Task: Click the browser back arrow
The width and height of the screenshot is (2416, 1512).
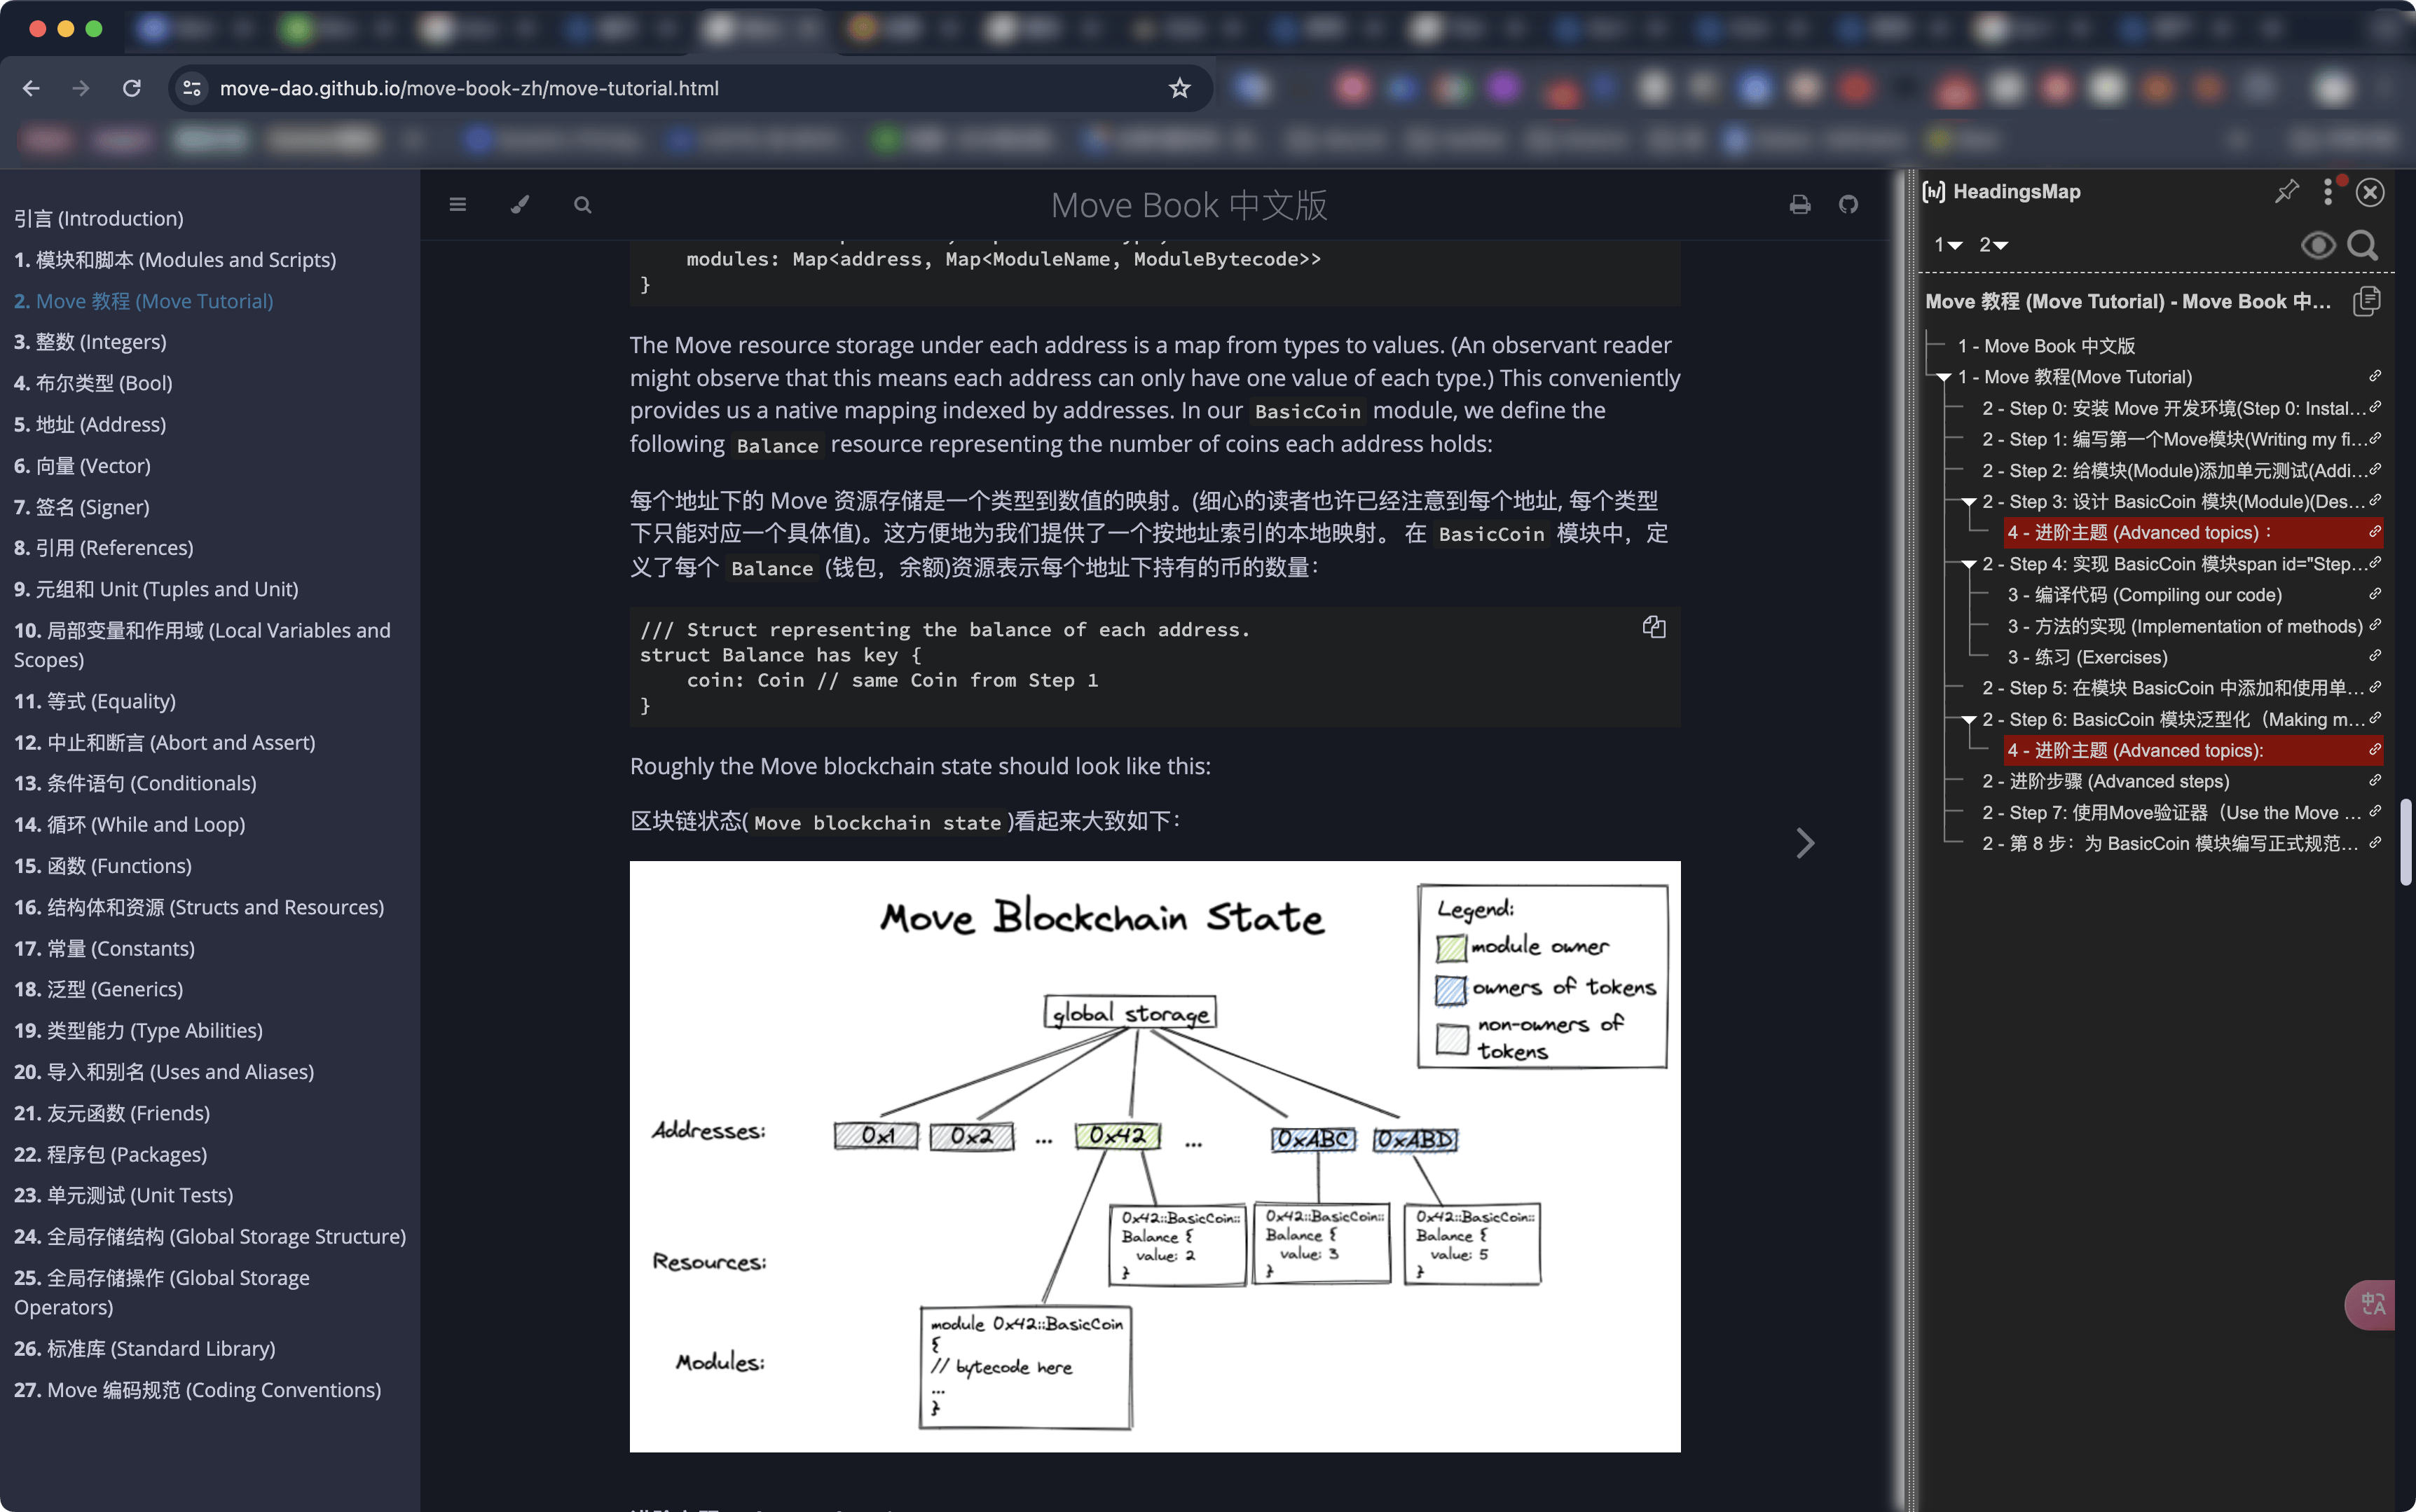Action: 31,88
